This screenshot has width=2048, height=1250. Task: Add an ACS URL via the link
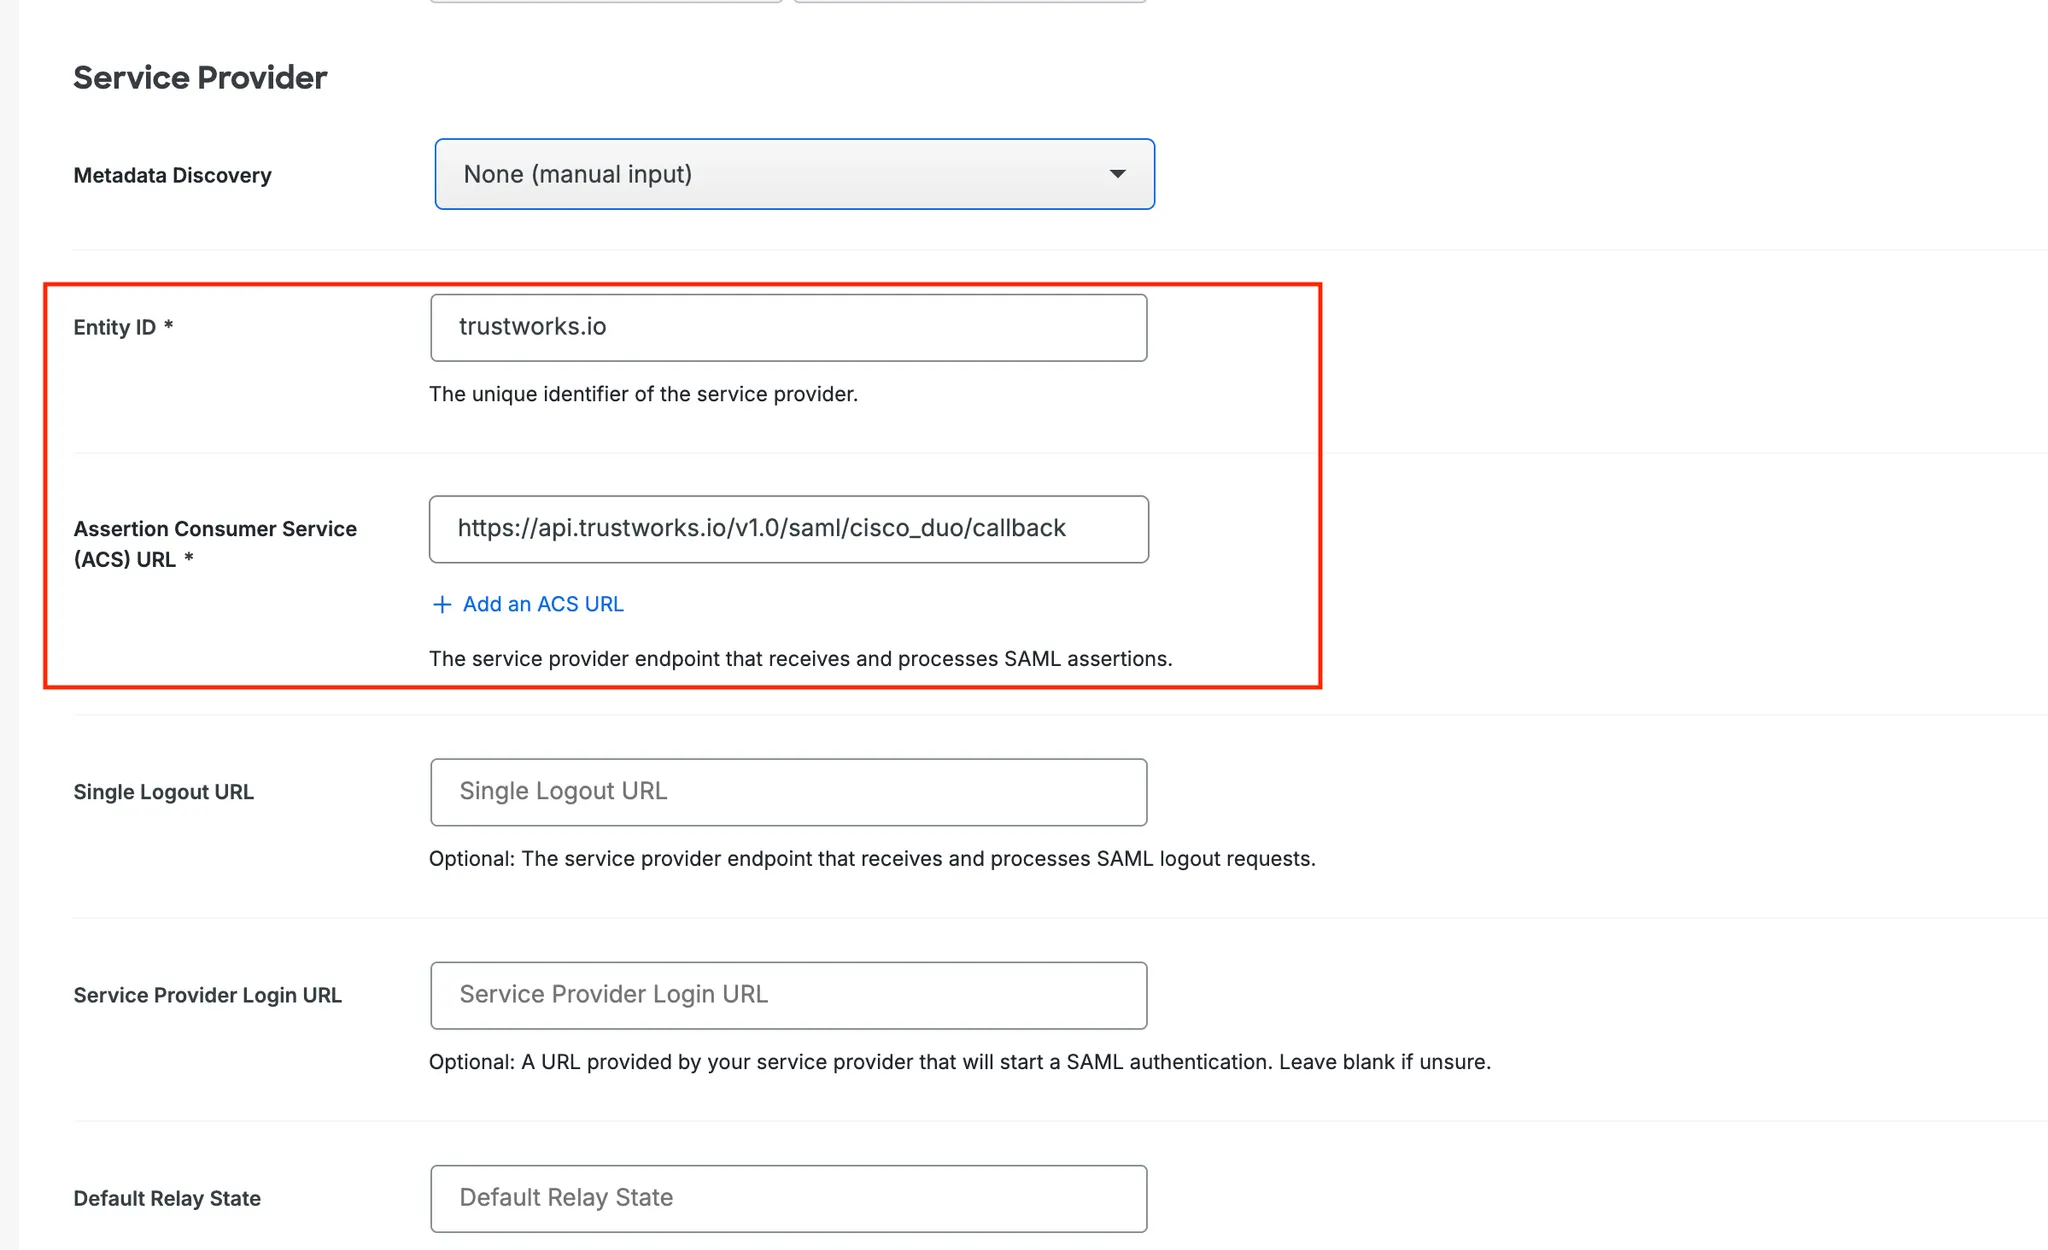tap(527, 604)
